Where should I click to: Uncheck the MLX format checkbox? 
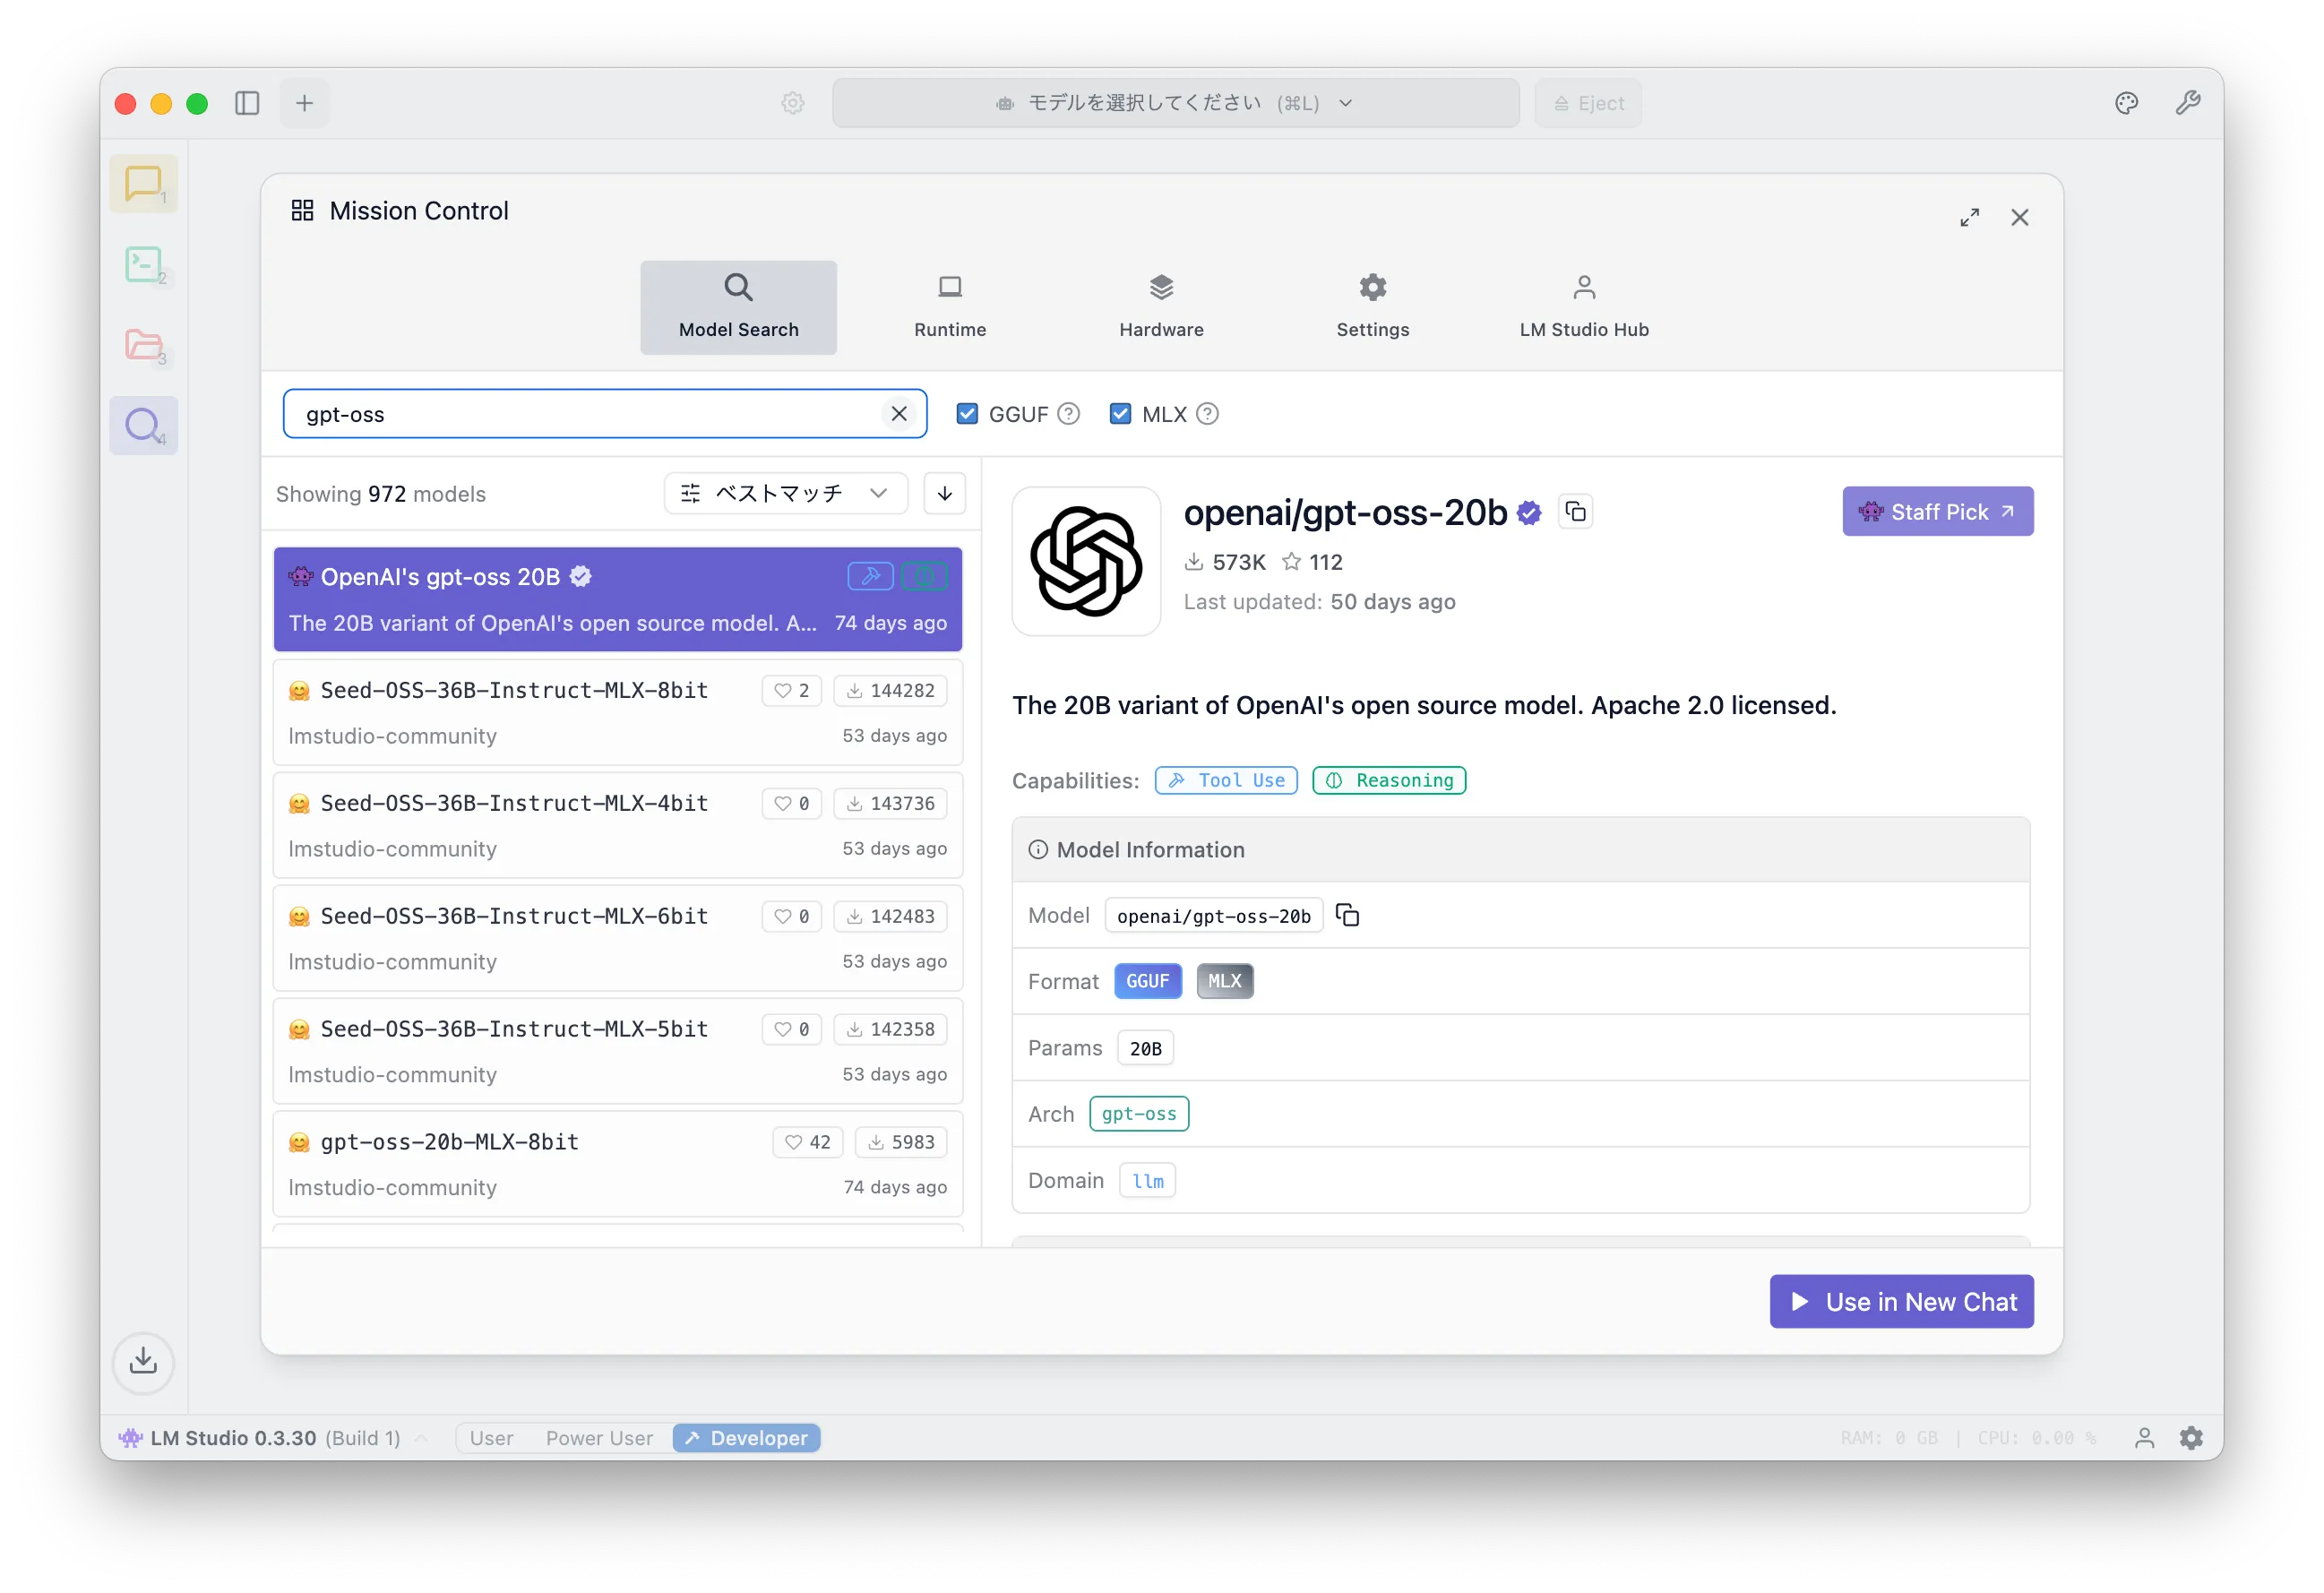pos(1120,414)
